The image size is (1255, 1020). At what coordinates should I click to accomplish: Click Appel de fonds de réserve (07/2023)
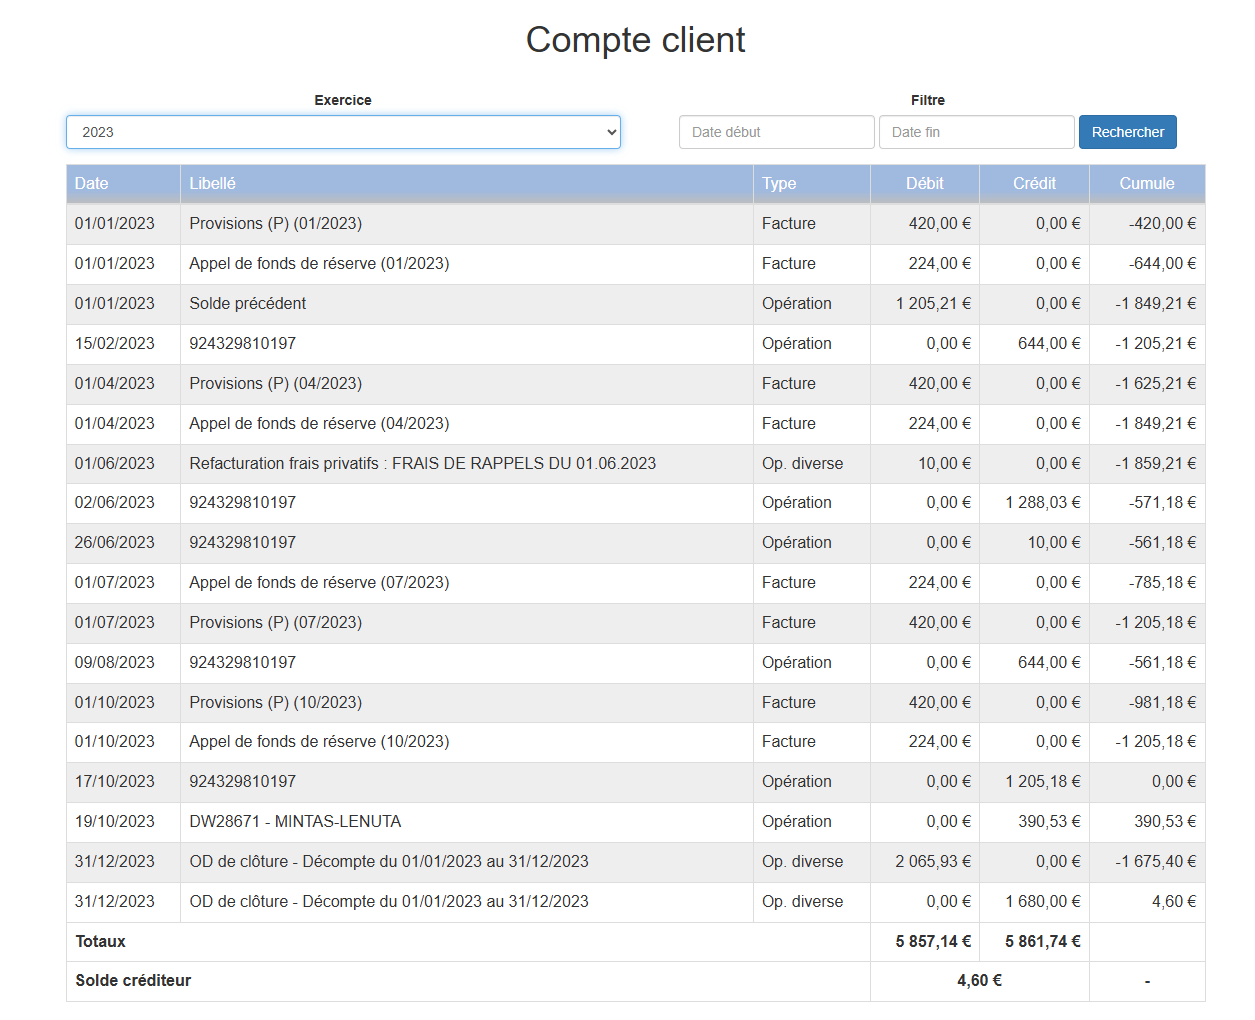pos(319,582)
